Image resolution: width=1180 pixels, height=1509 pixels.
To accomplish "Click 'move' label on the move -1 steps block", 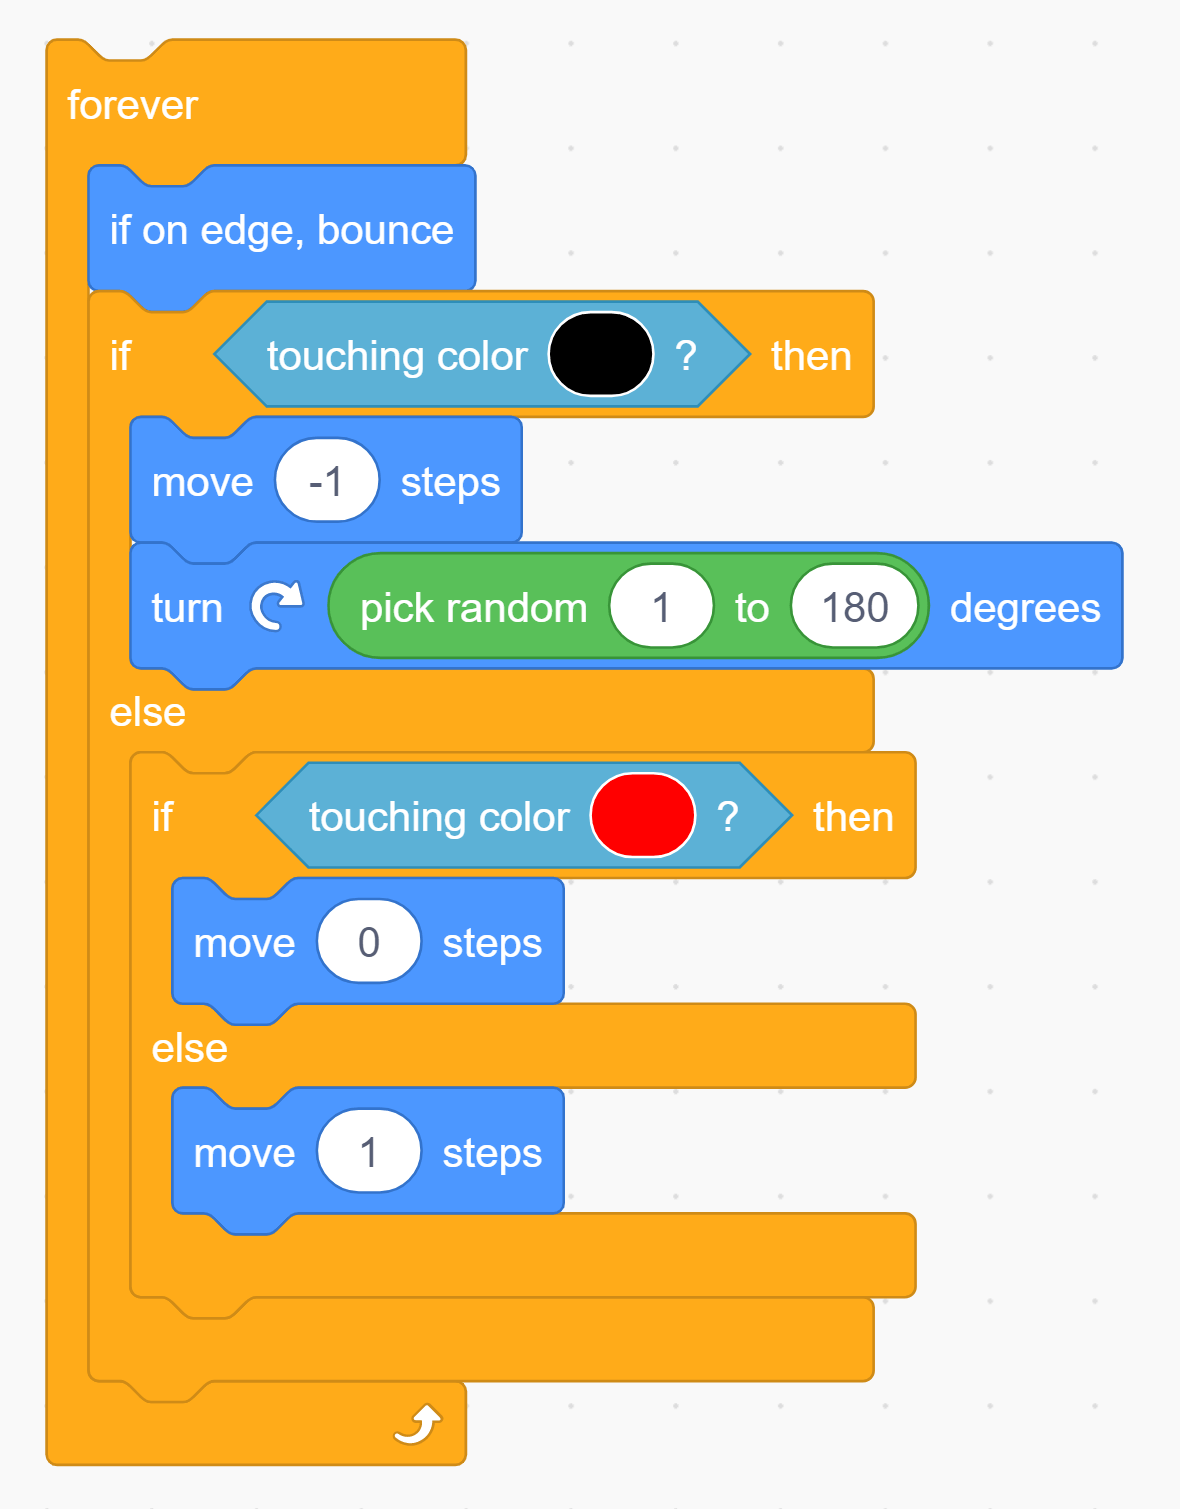I will coord(202,482).
